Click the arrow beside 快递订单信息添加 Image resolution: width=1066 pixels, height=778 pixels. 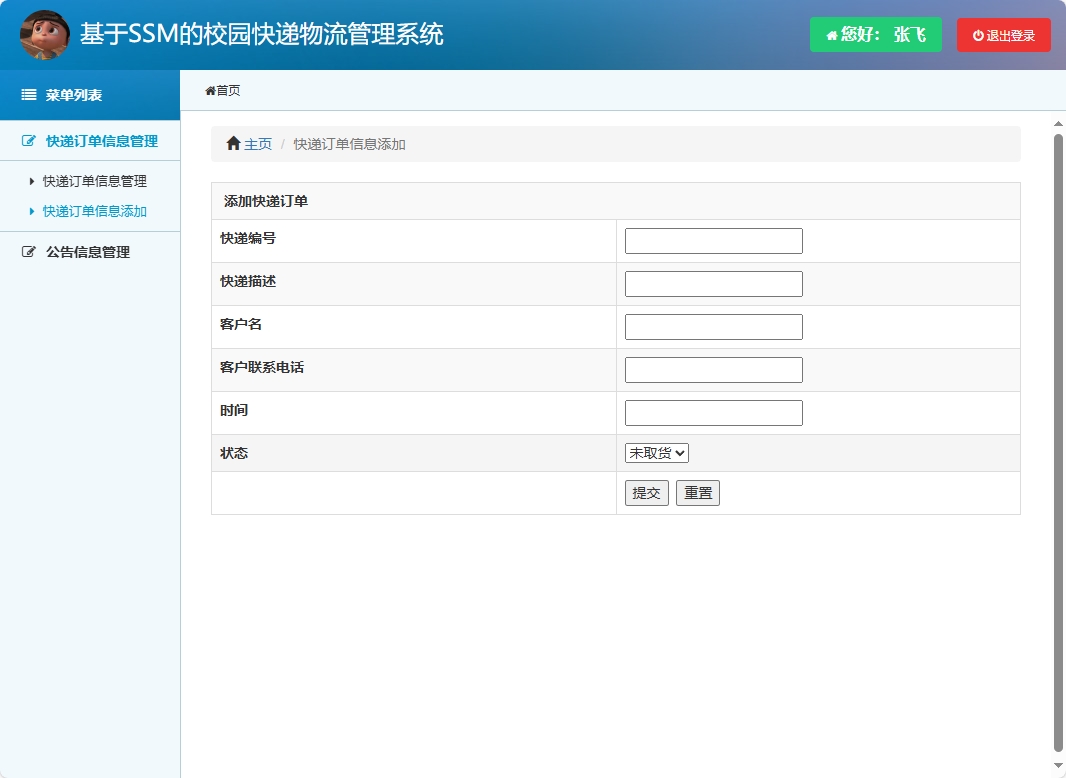point(30,212)
